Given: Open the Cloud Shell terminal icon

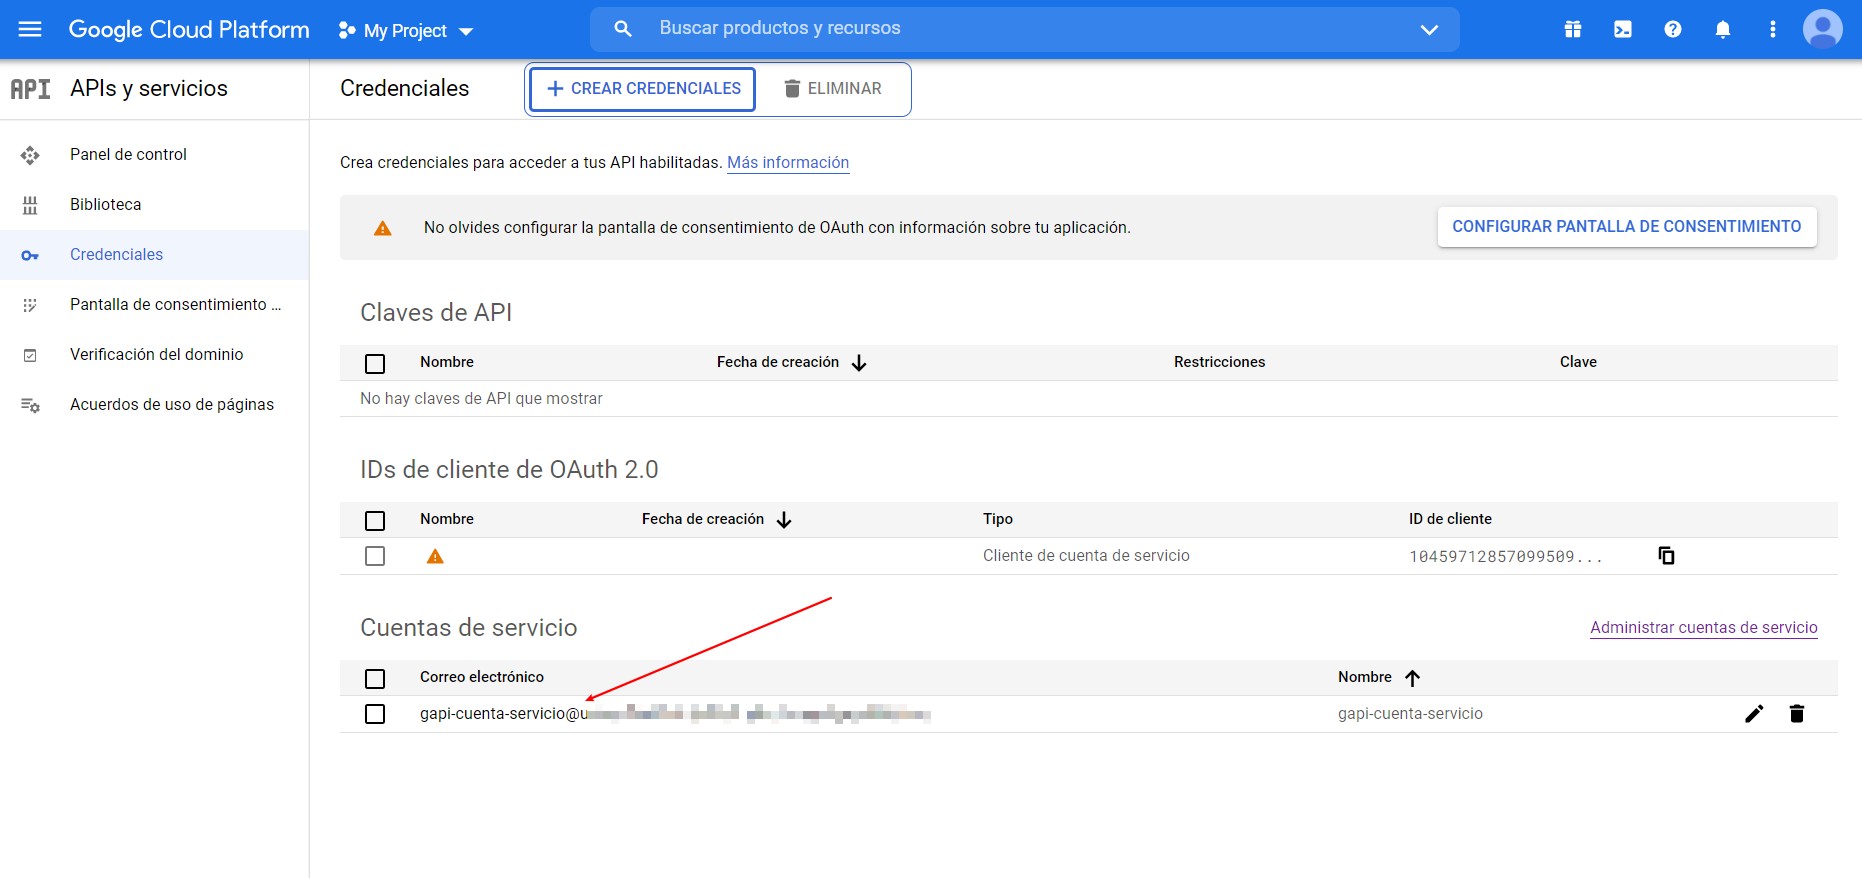Looking at the screenshot, I should [1622, 29].
